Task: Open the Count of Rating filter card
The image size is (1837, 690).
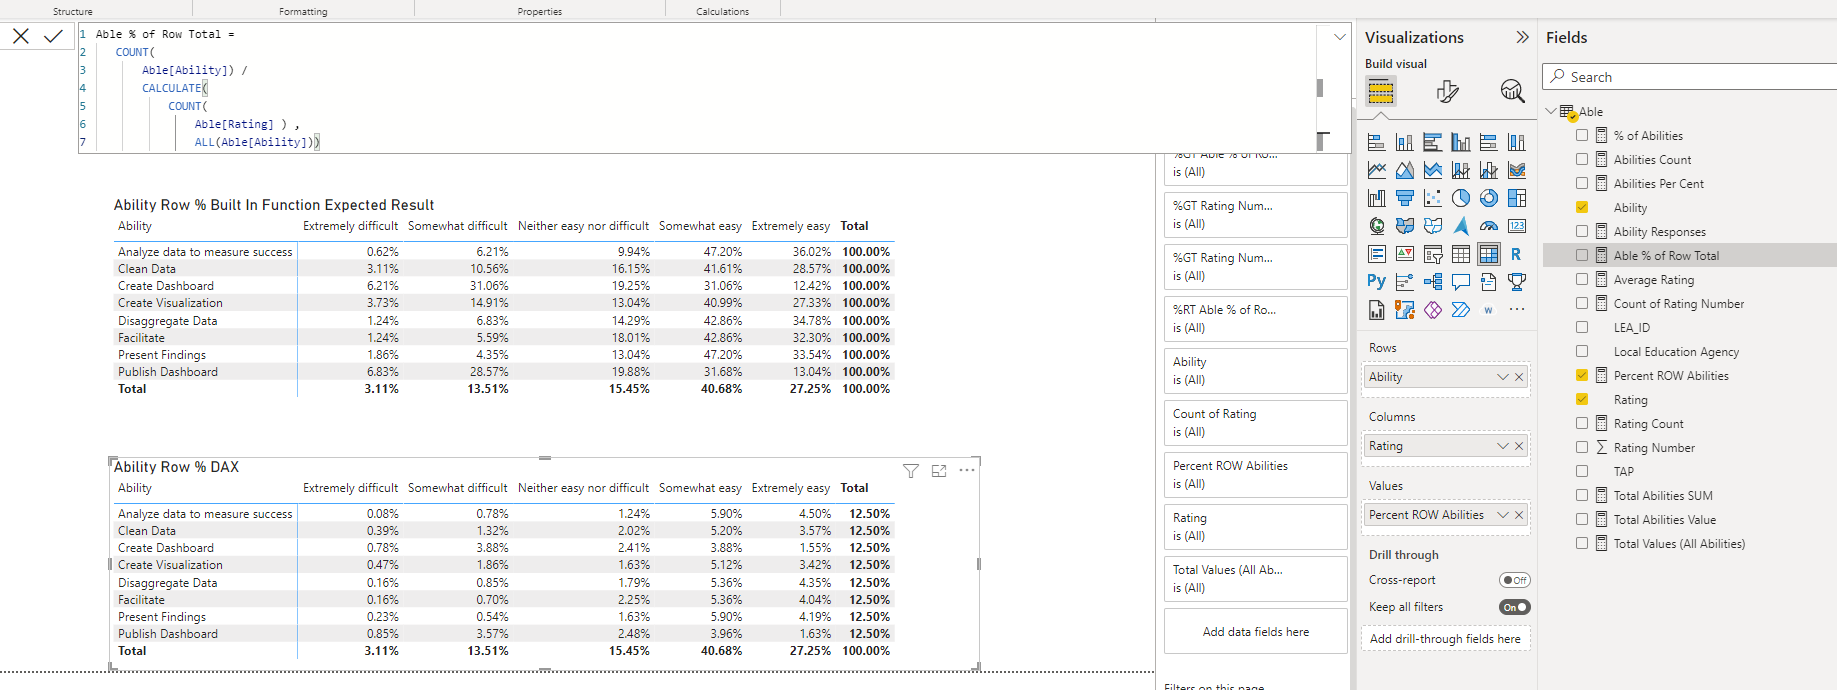Action: [x=1256, y=423]
